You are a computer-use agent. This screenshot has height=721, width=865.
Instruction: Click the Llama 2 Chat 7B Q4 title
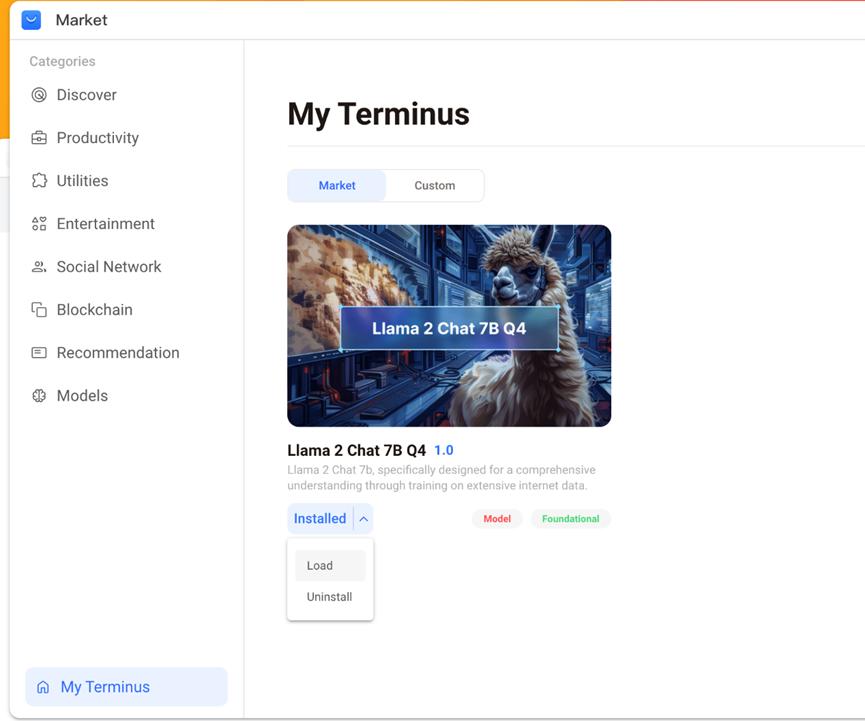(x=356, y=450)
